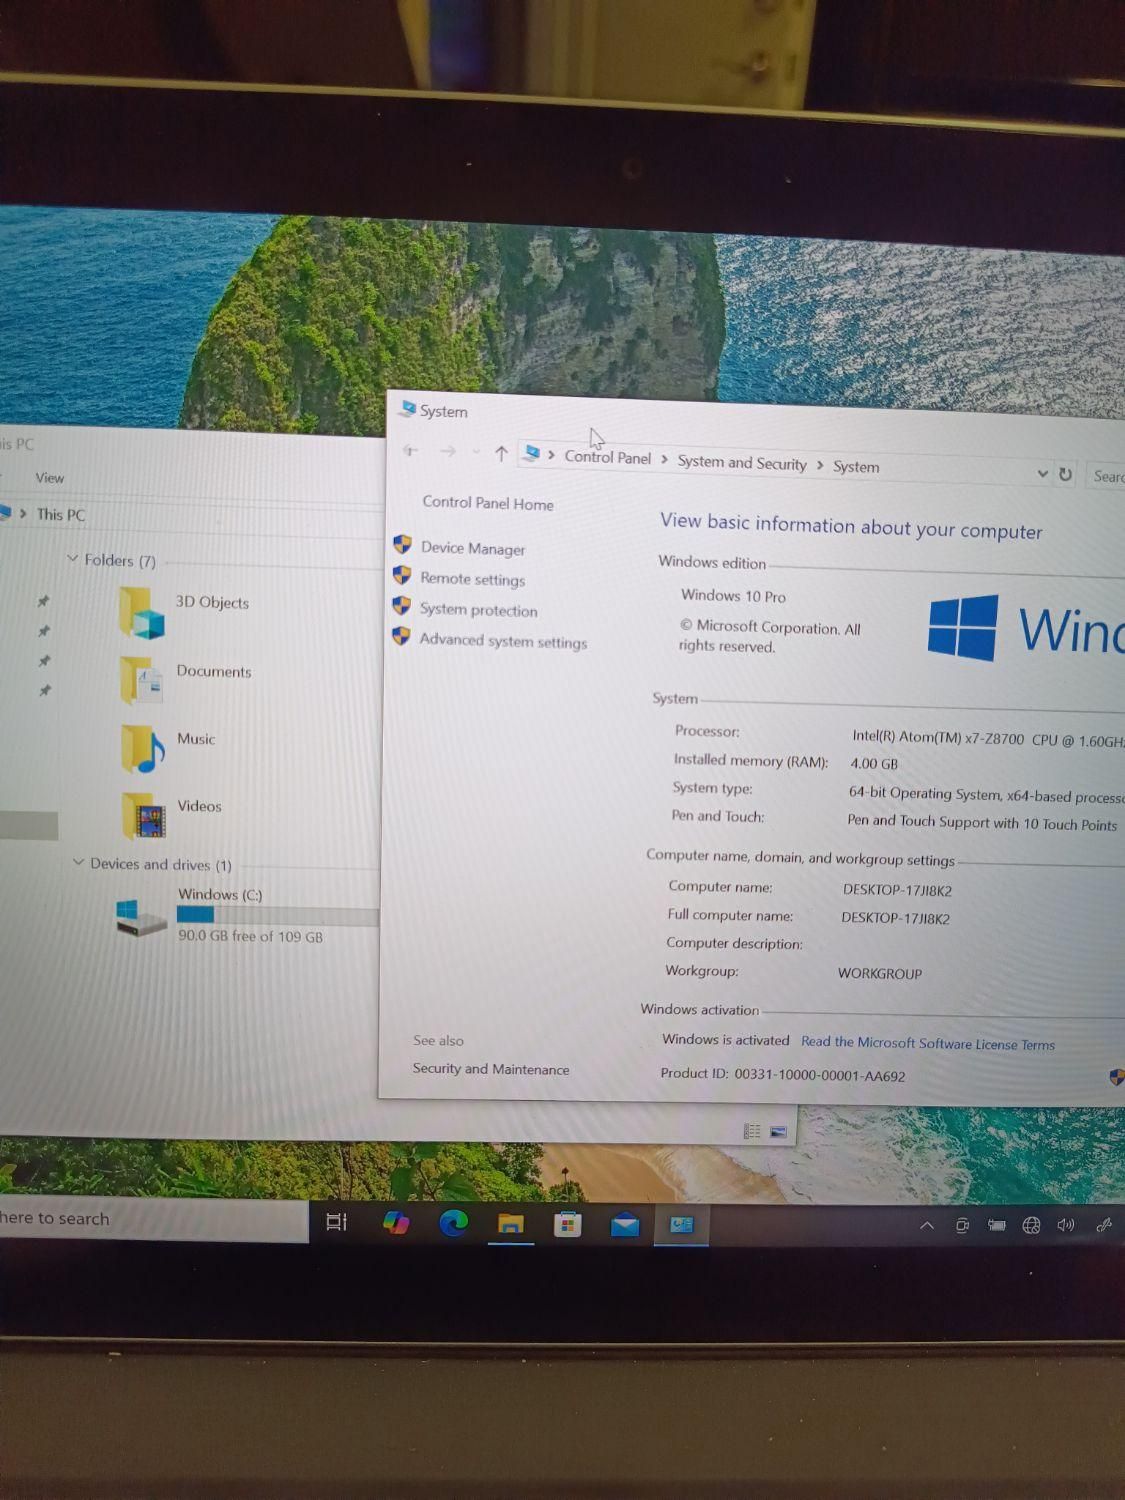Viewport: 1125px width, 1500px height.
Task: Click chevron after Control Panel in breadcrumb
Action: coord(664,460)
